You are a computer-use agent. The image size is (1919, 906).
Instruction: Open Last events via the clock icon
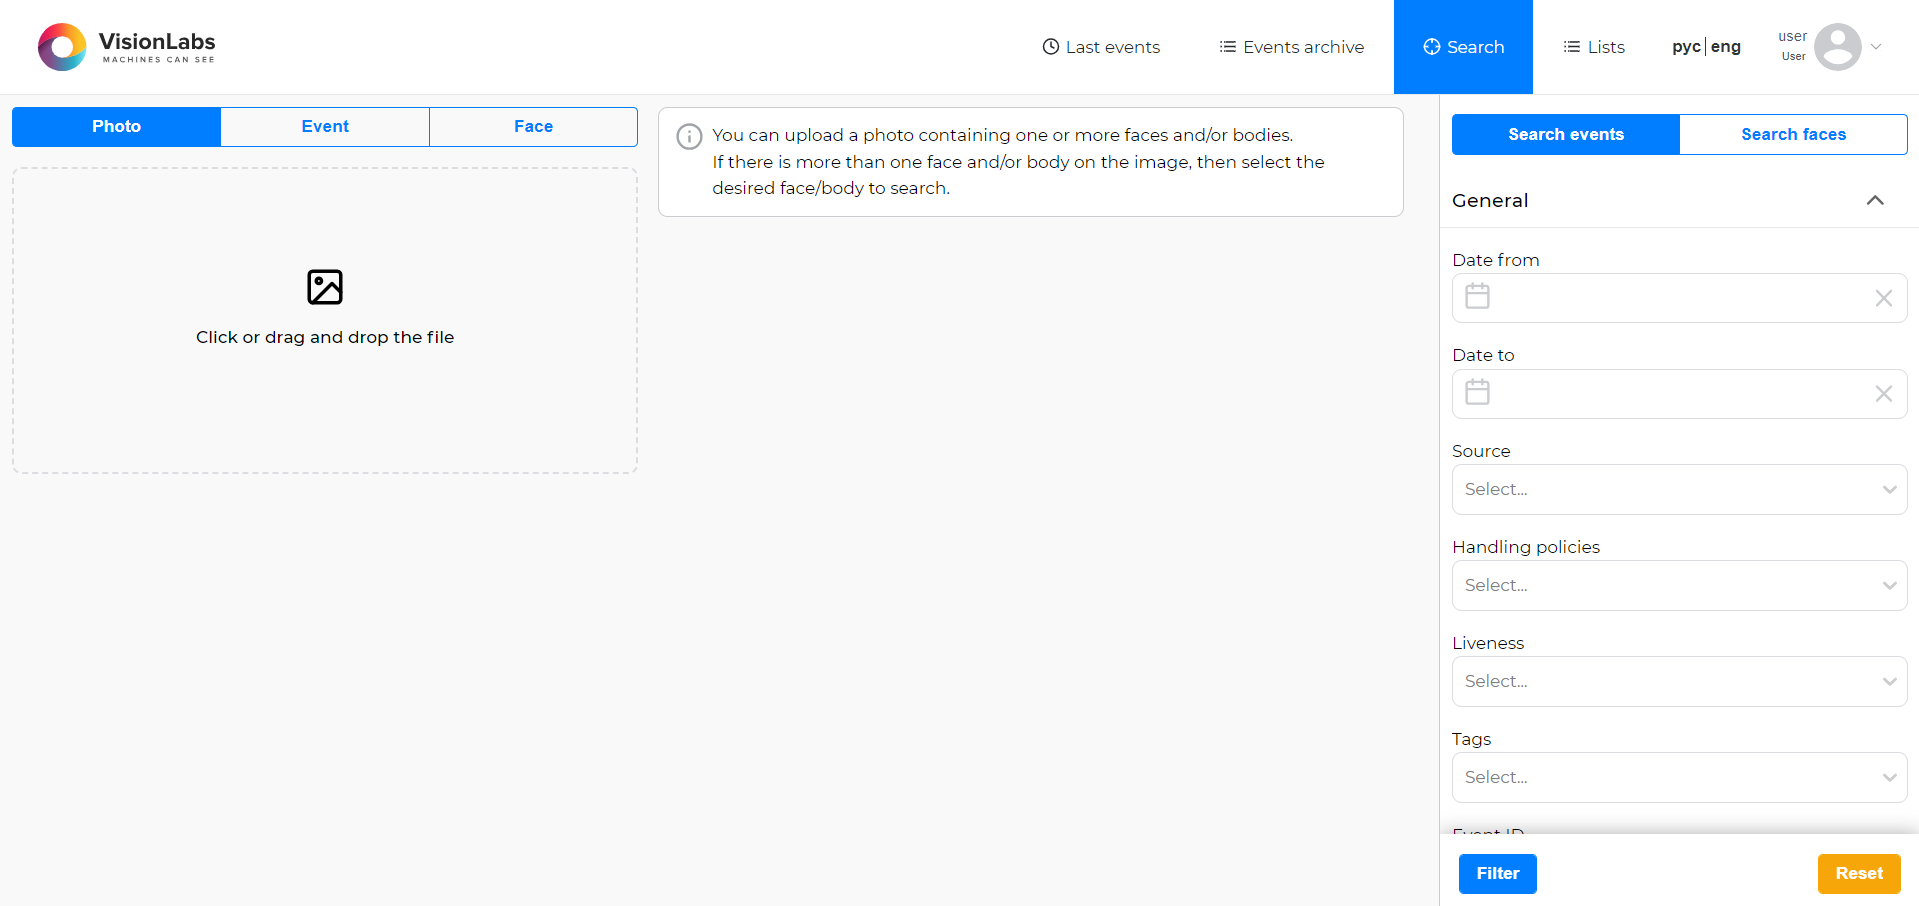pyautogui.click(x=1050, y=46)
